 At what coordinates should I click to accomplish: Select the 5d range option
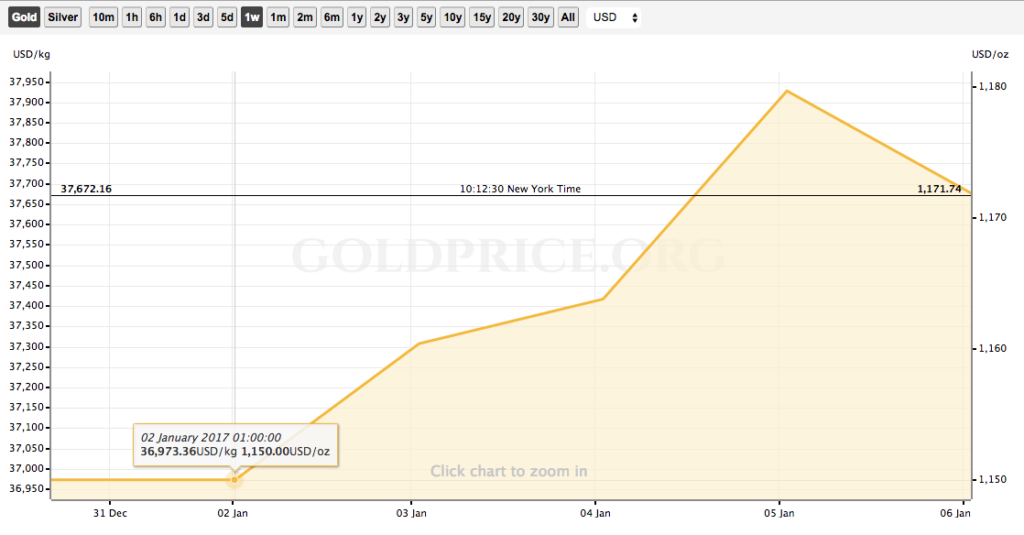227,17
